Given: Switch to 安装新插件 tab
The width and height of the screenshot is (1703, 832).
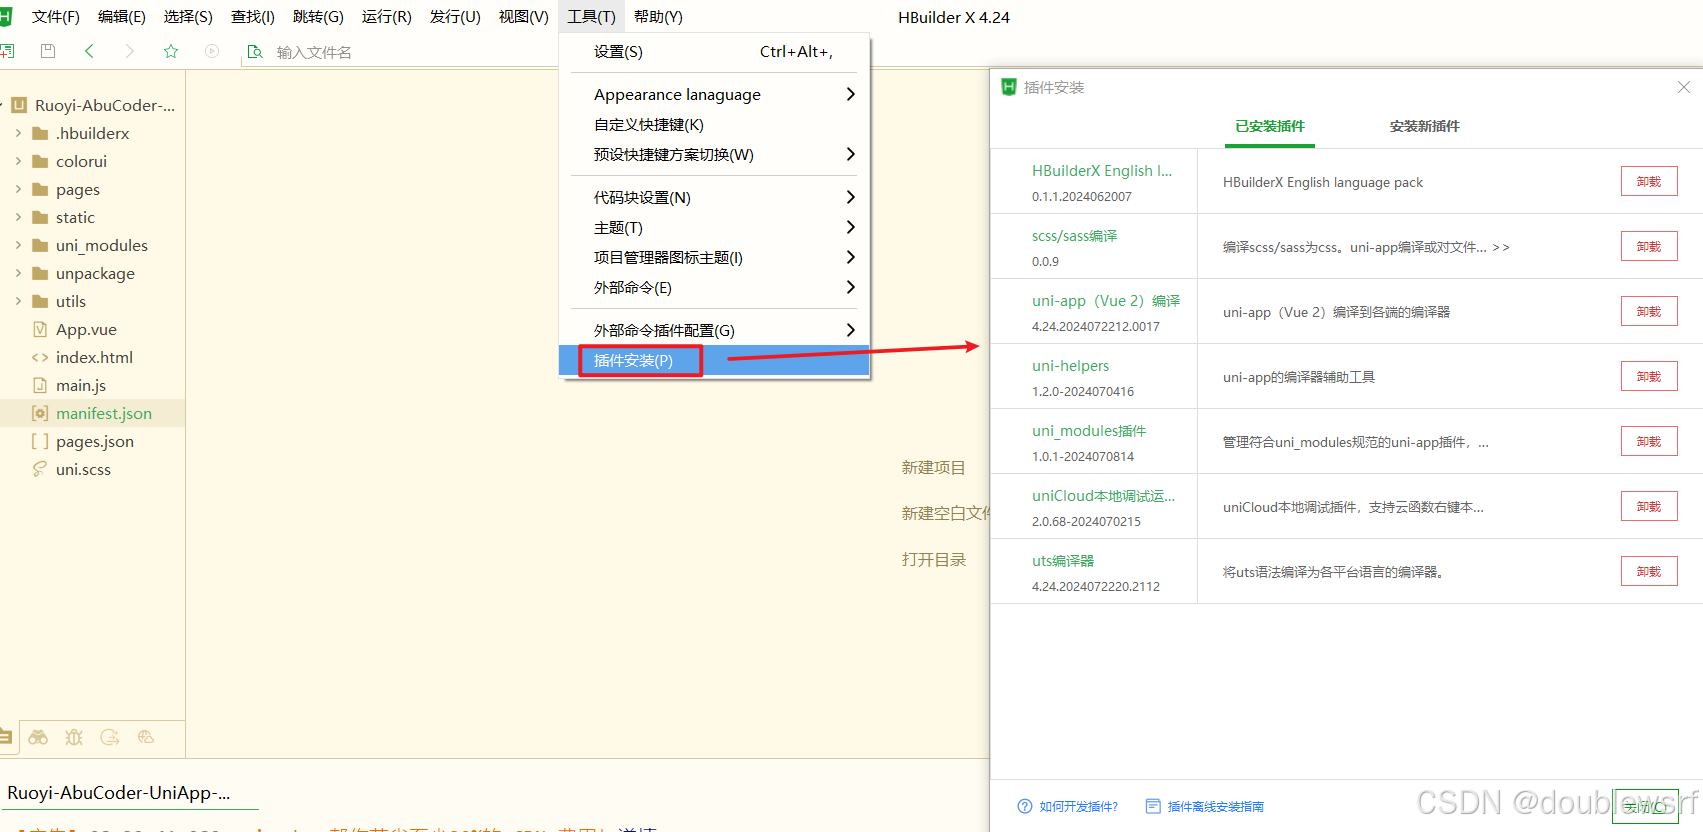Looking at the screenshot, I should (1424, 127).
